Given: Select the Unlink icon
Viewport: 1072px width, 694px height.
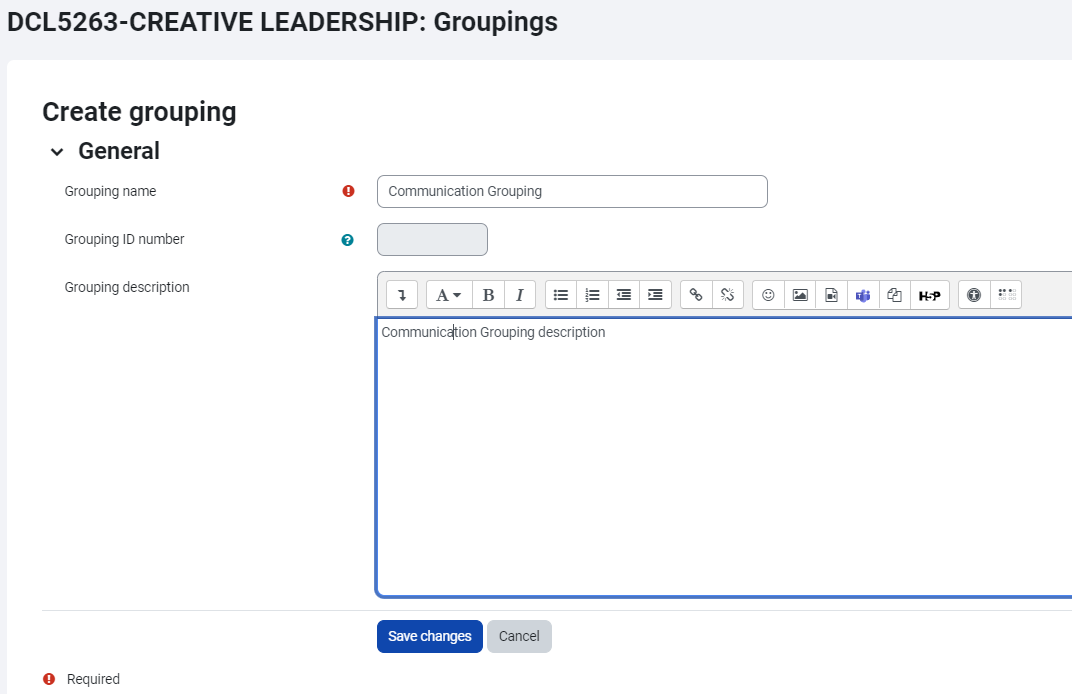Looking at the screenshot, I should coord(728,294).
